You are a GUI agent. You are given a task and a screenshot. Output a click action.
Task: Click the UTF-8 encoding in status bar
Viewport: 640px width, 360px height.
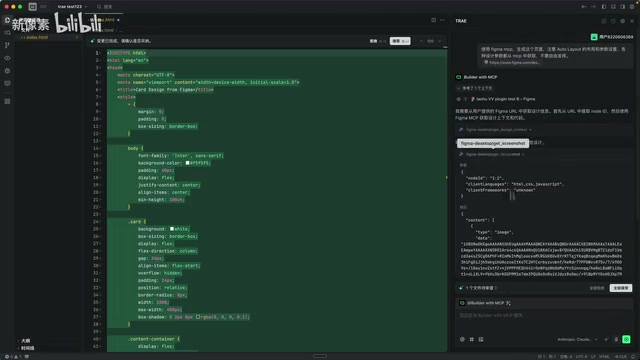pyautogui.click(x=581, y=357)
